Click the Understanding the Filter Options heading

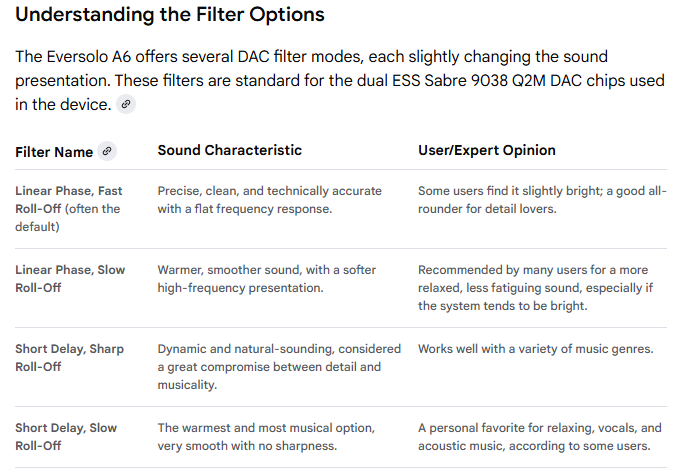[170, 15]
